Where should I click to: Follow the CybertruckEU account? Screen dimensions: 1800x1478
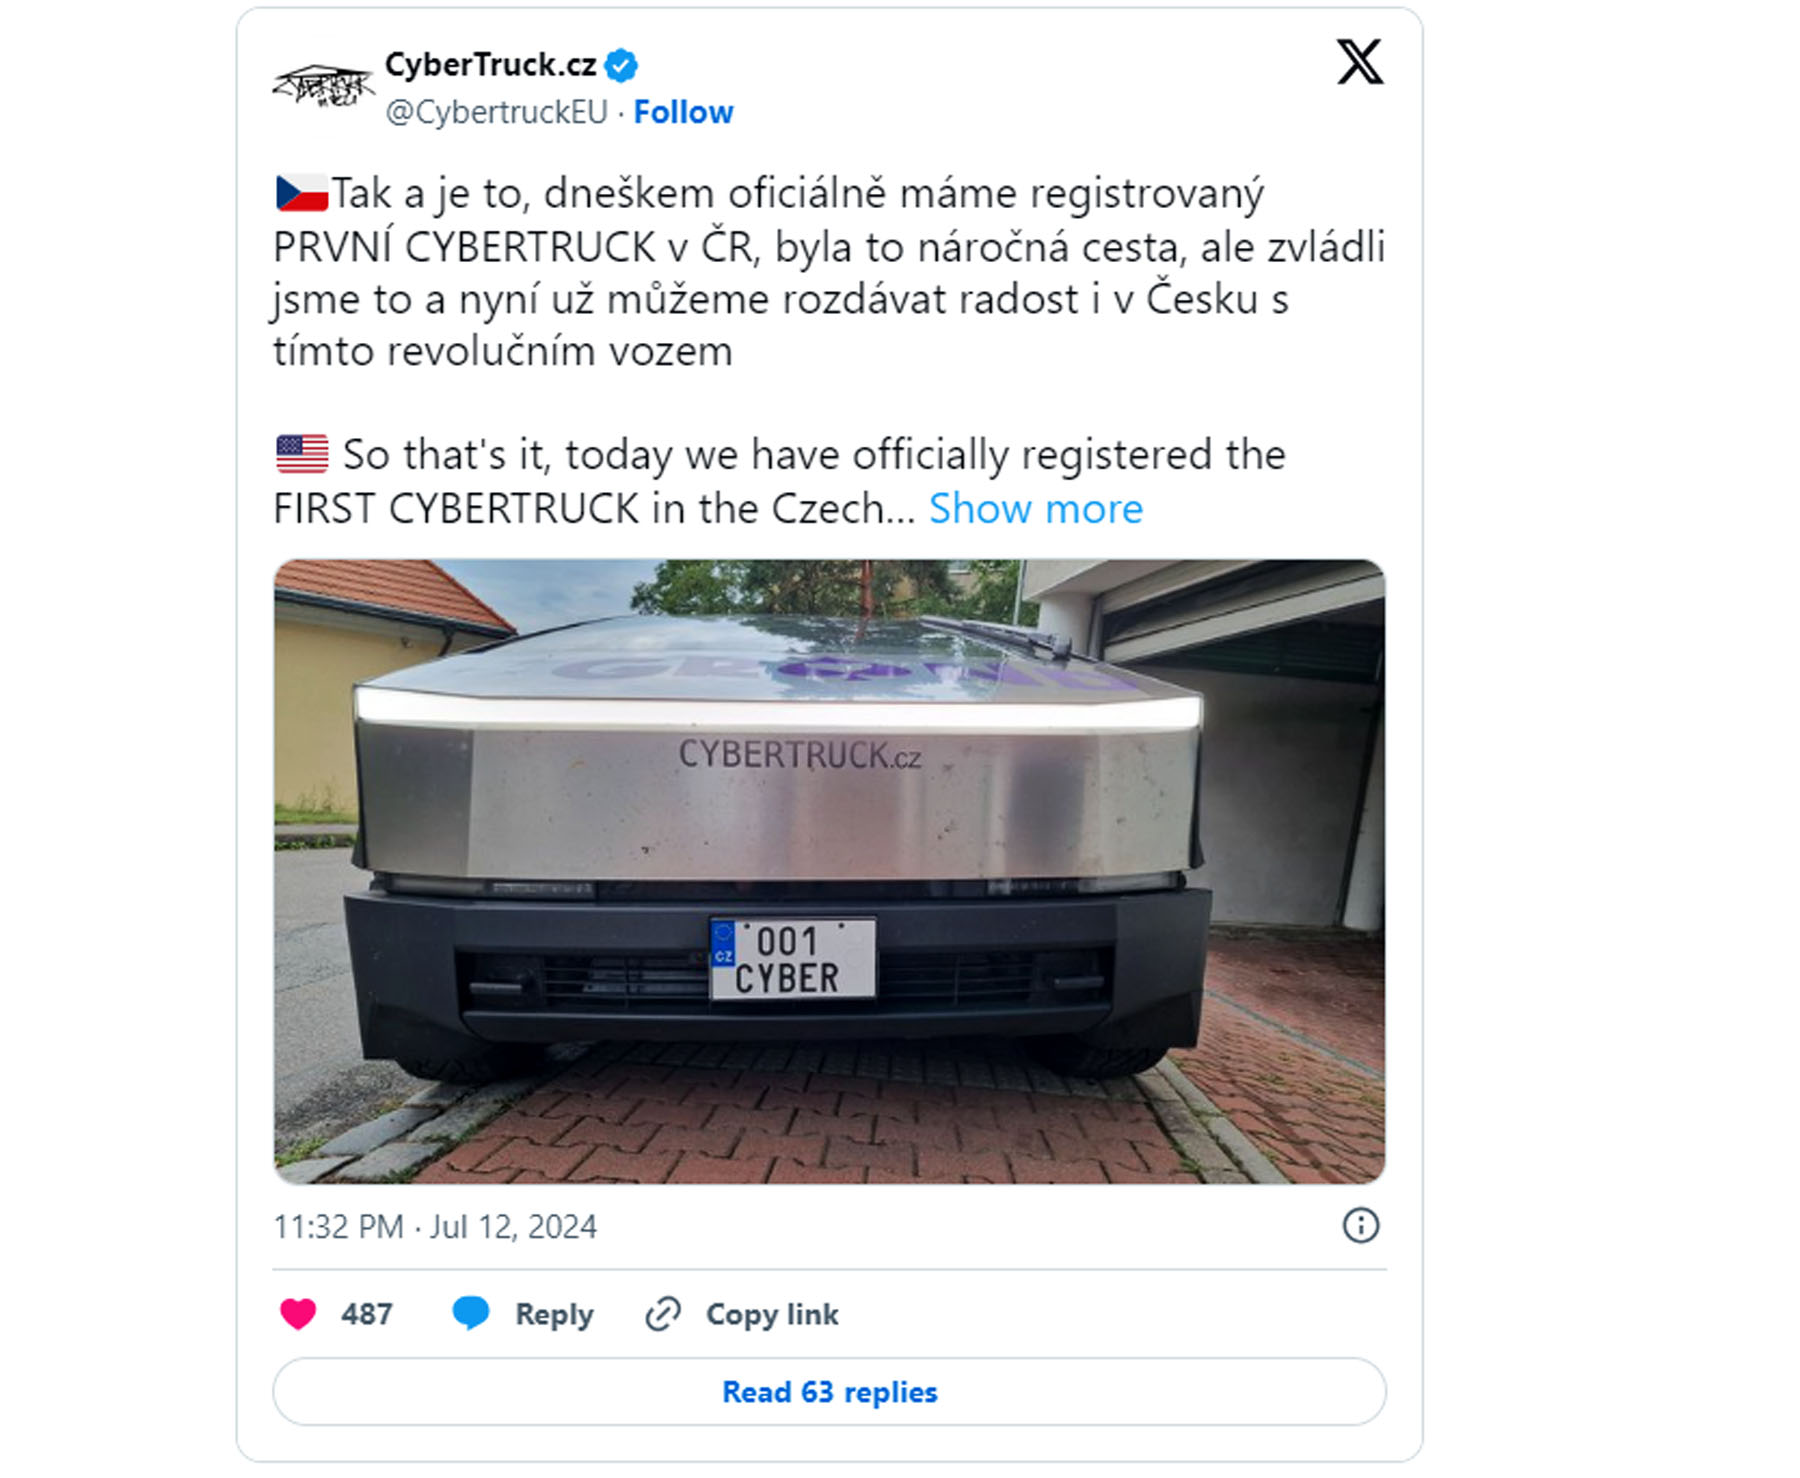point(684,112)
